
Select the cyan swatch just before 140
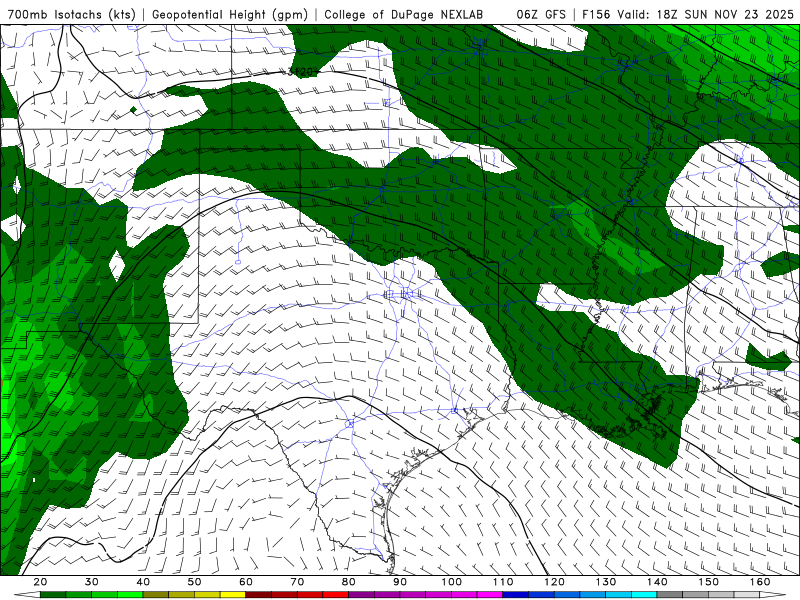pyautogui.click(x=644, y=595)
